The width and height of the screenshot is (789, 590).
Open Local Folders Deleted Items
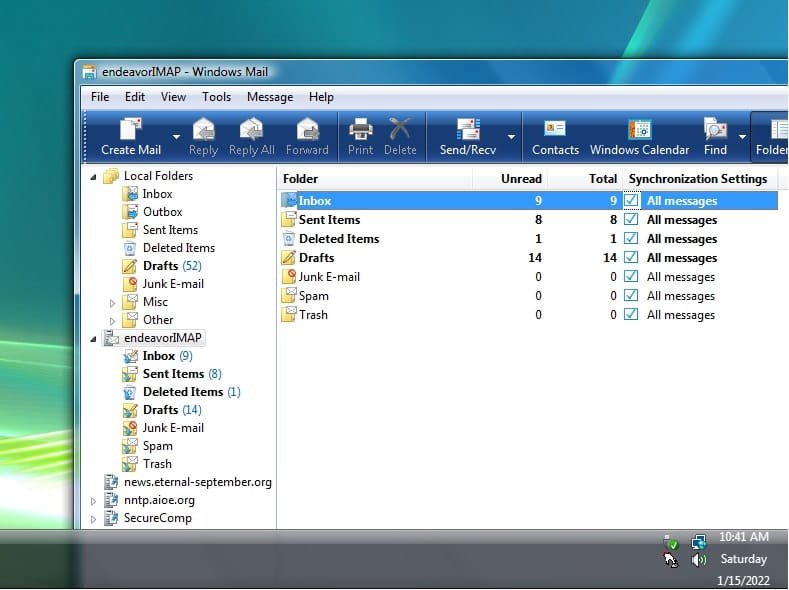pos(169,248)
